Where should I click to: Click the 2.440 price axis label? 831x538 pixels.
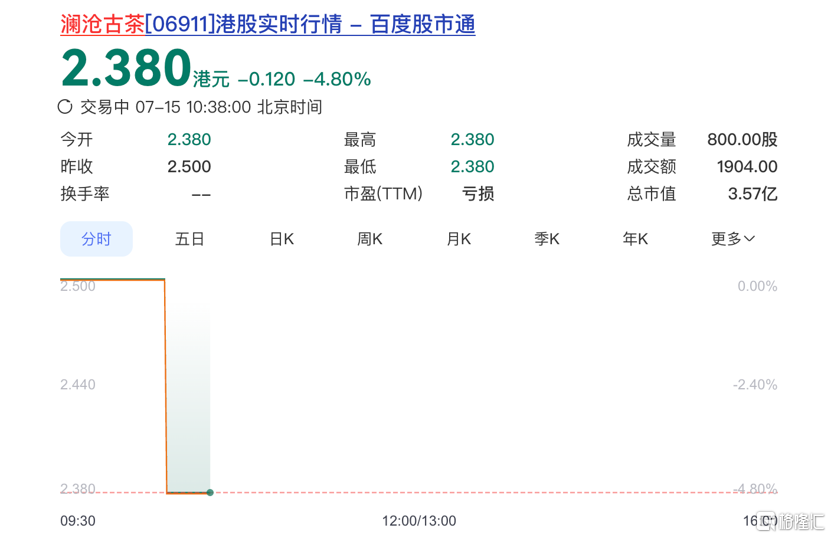click(x=78, y=384)
